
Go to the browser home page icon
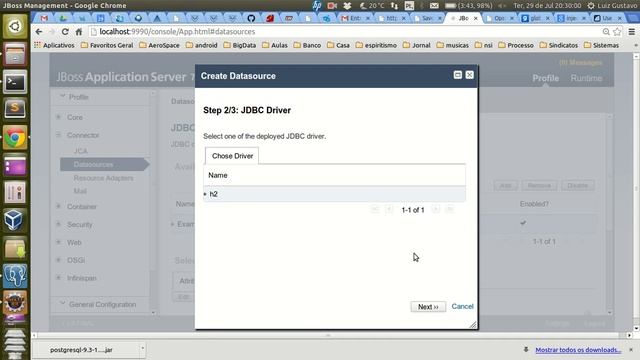pos(79,31)
